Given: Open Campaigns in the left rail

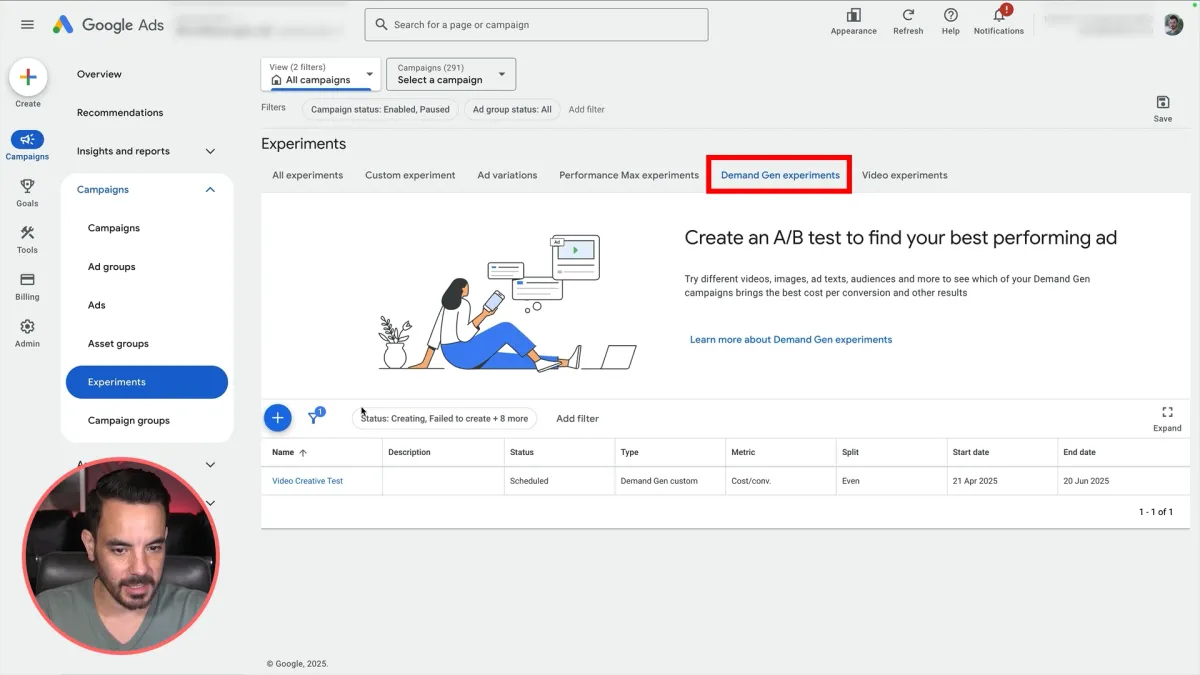Looking at the screenshot, I should coord(27,146).
